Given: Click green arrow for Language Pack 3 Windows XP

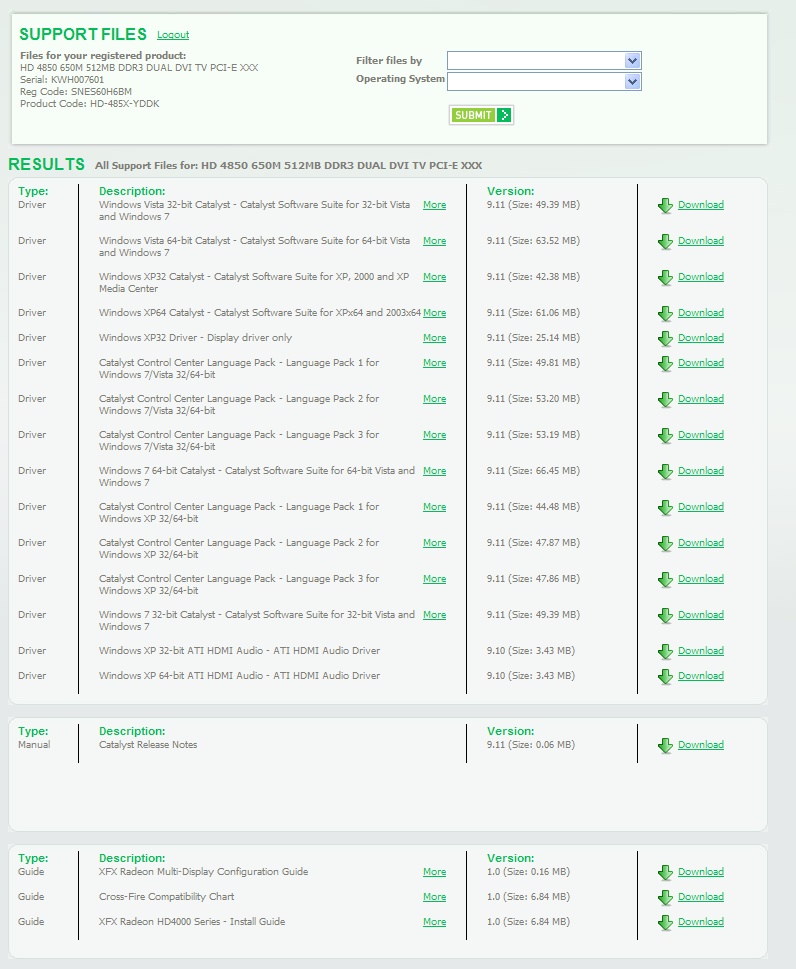Looking at the screenshot, I should [666, 580].
